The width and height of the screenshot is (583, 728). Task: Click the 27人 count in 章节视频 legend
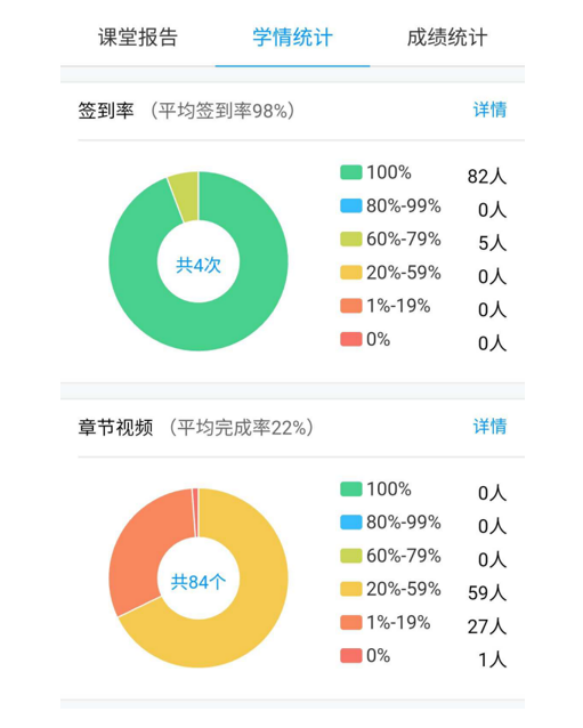coord(486,626)
